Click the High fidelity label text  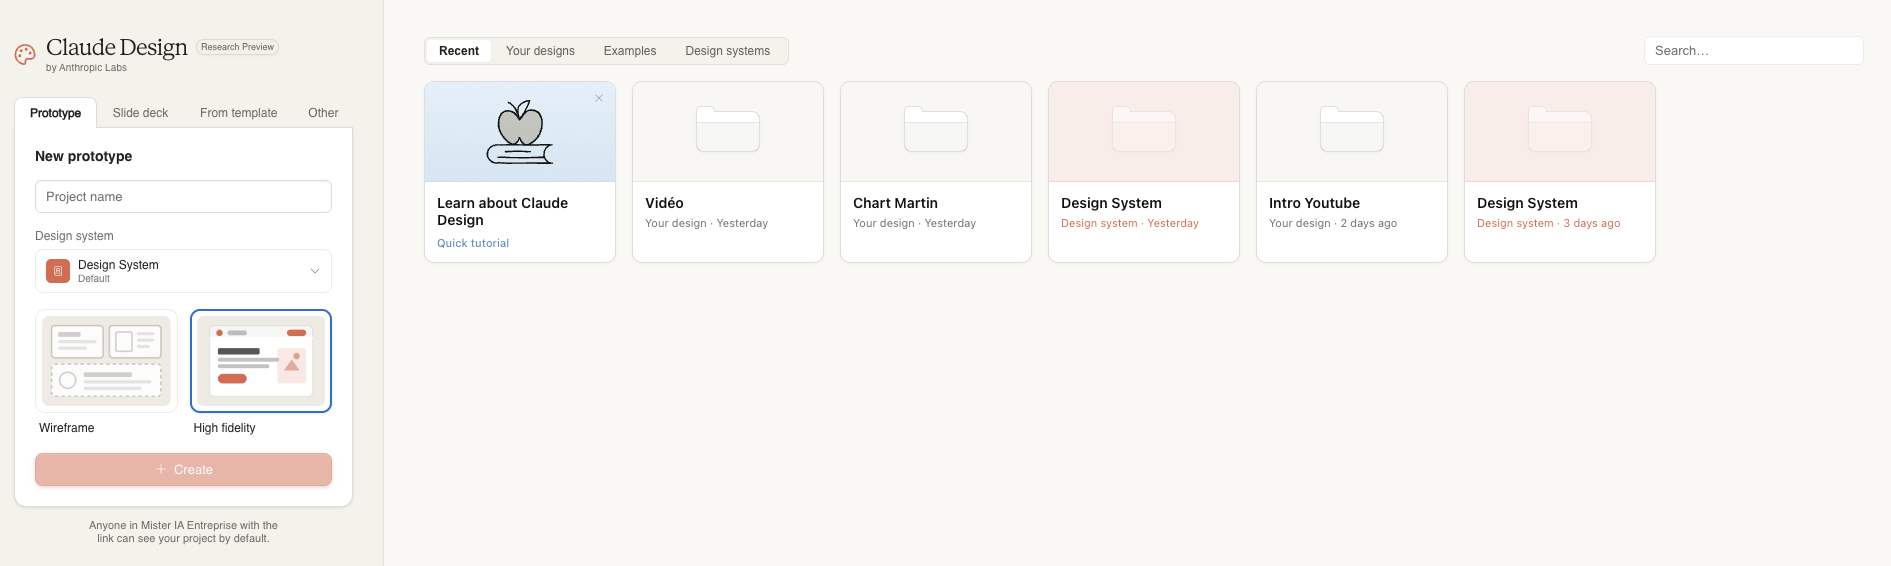(x=224, y=428)
